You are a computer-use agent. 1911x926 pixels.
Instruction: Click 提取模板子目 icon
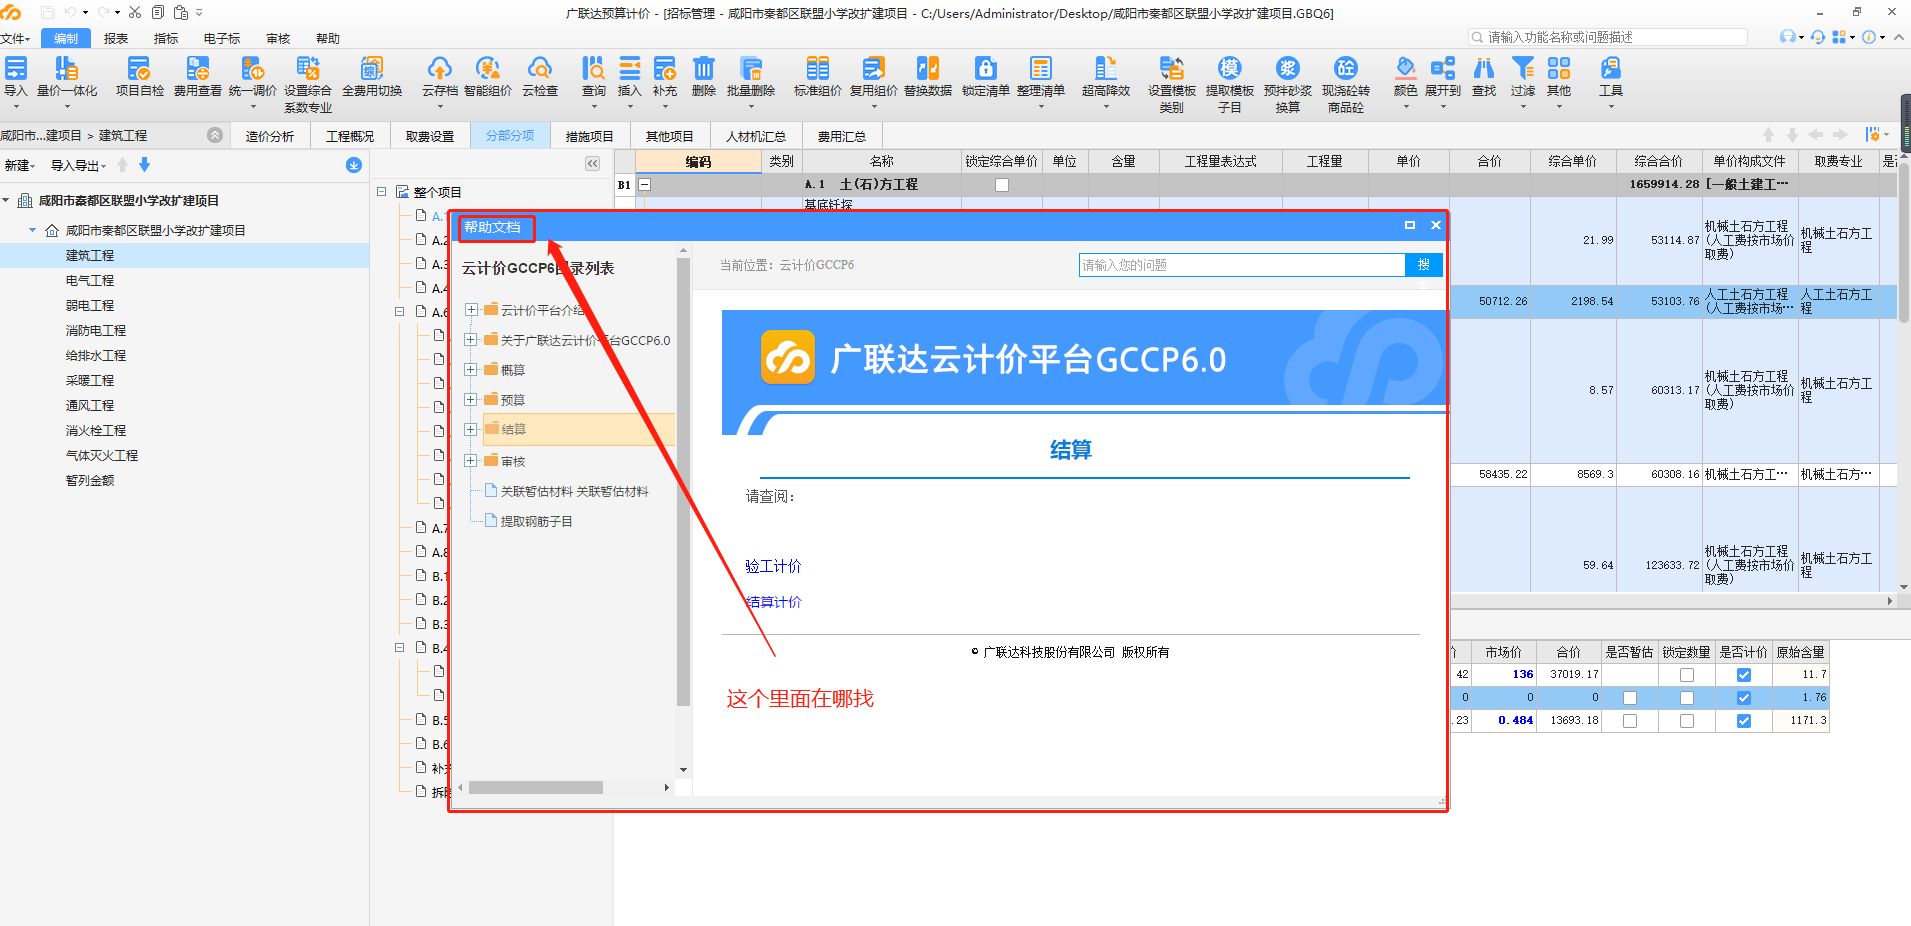click(x=1230, y=68)
